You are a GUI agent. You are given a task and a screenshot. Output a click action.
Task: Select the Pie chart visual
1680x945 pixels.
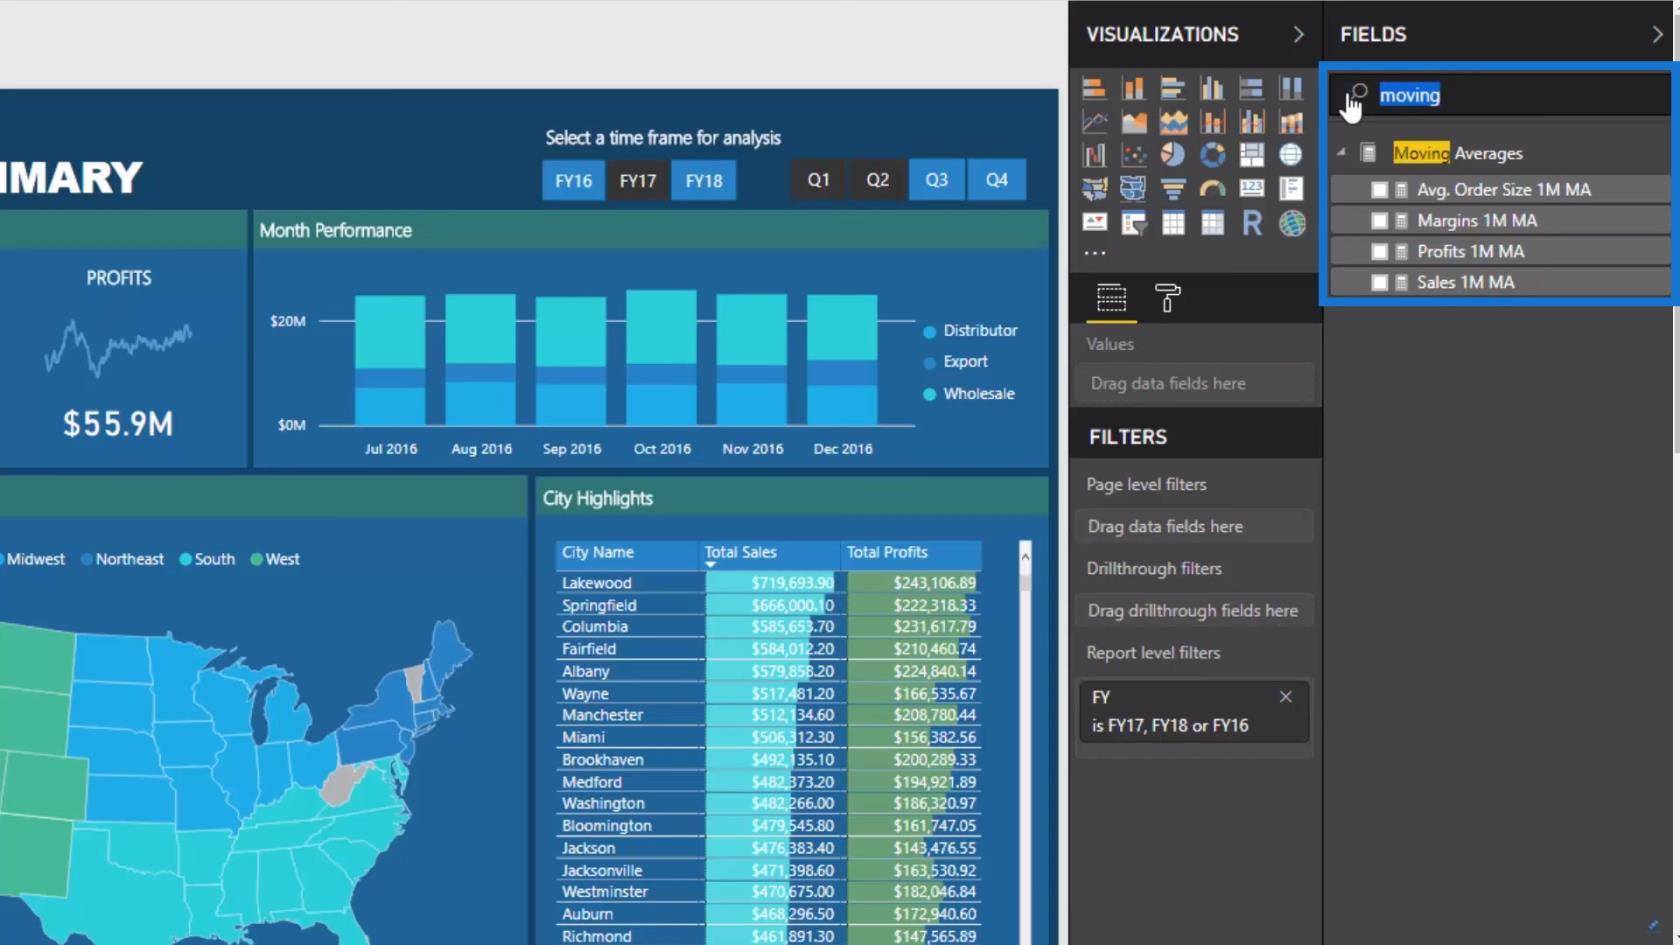(1173, 155)
